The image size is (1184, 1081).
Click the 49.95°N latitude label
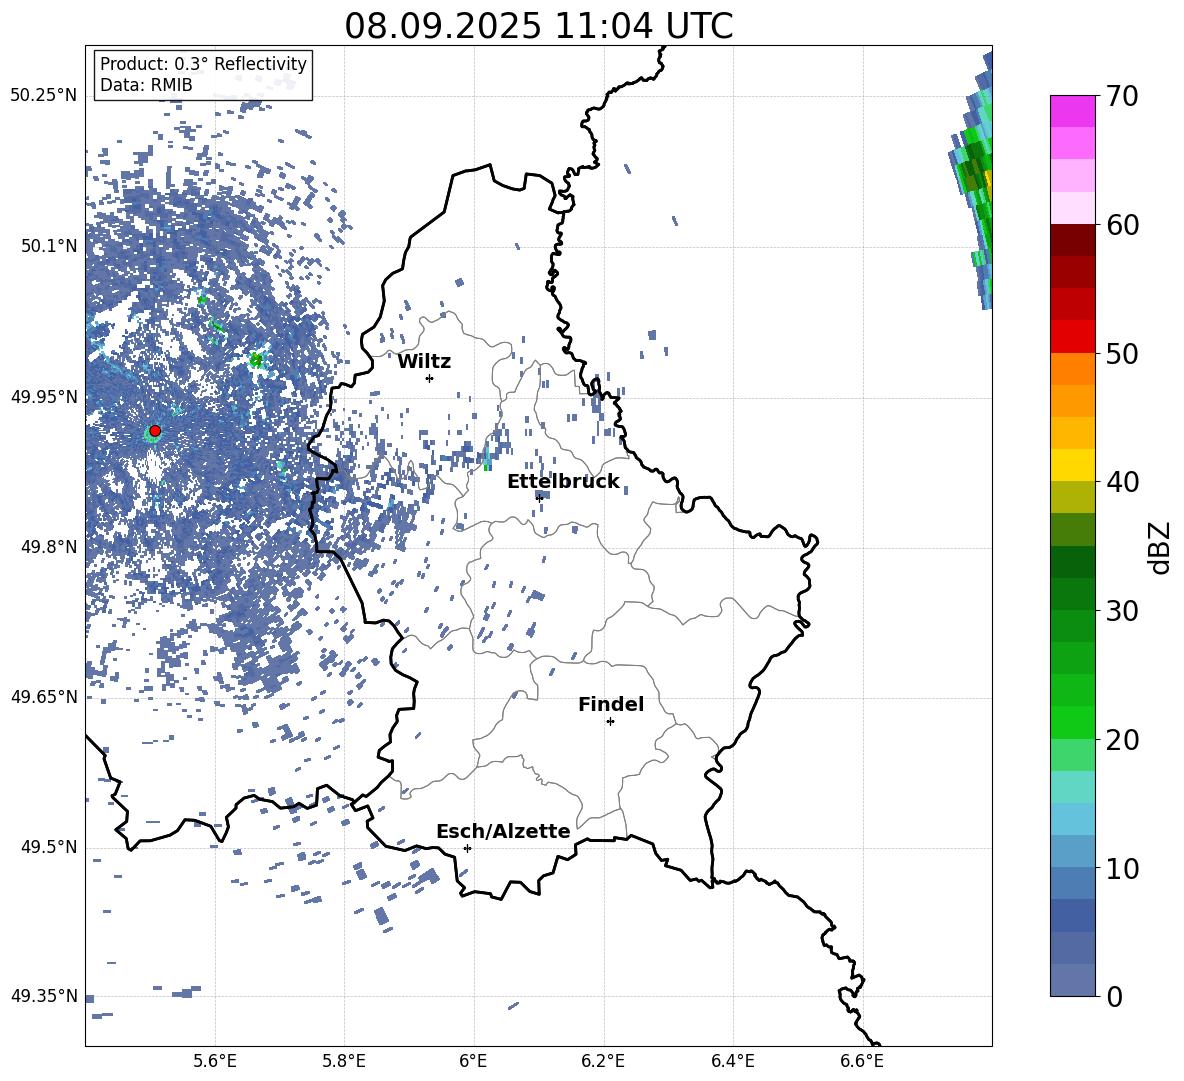click(x=44, y=397)
